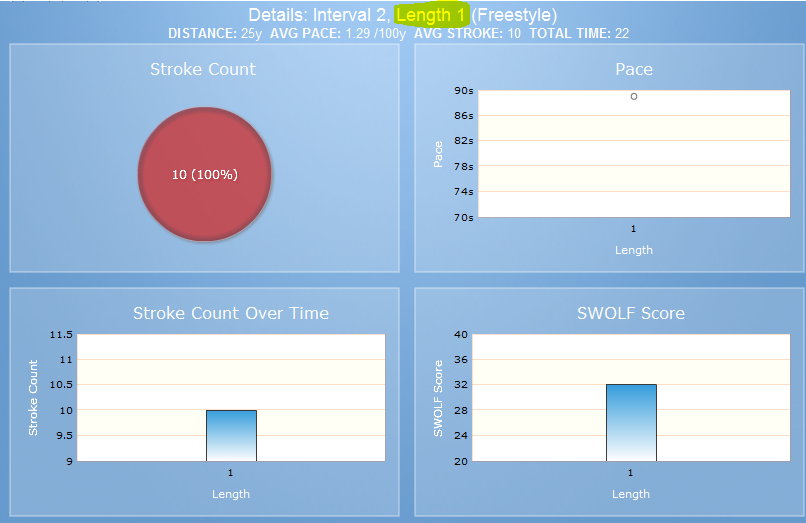Click the 'DISTANCE: 25y' stat

215,33
